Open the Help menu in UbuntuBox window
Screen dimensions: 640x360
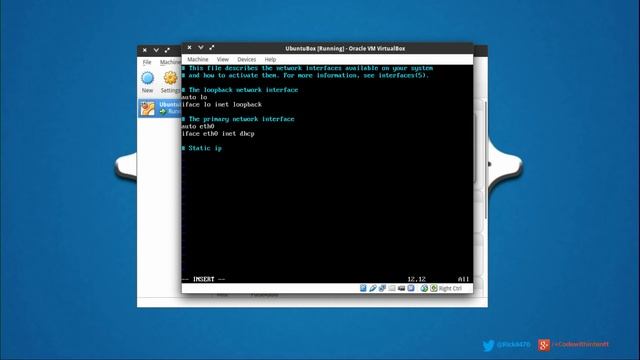coord(270,60)
